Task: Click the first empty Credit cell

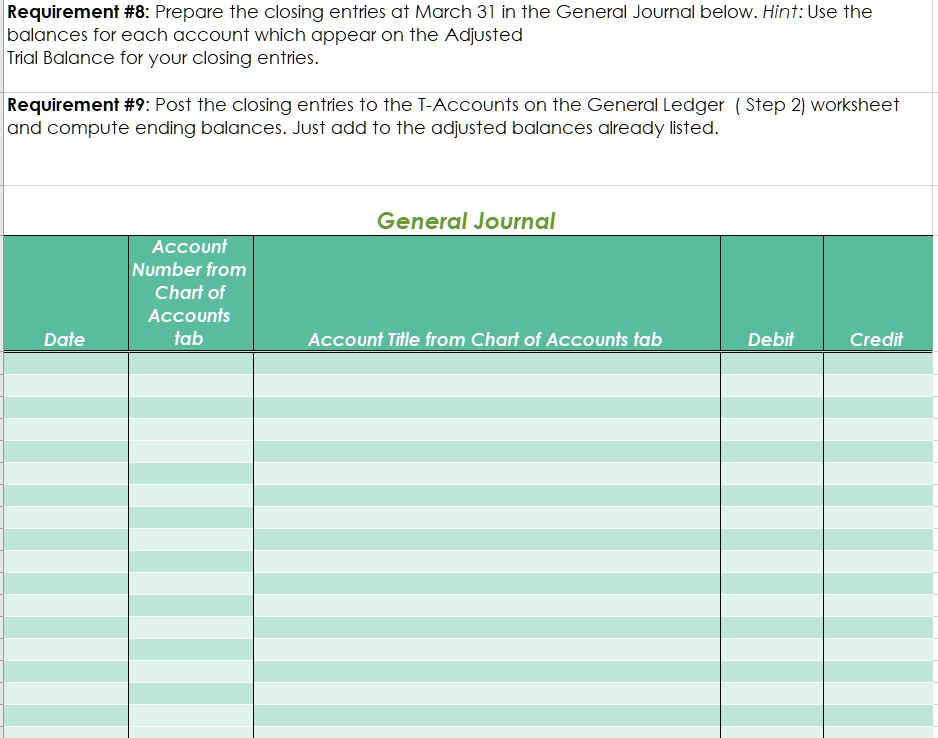Action: coord(879,362)
